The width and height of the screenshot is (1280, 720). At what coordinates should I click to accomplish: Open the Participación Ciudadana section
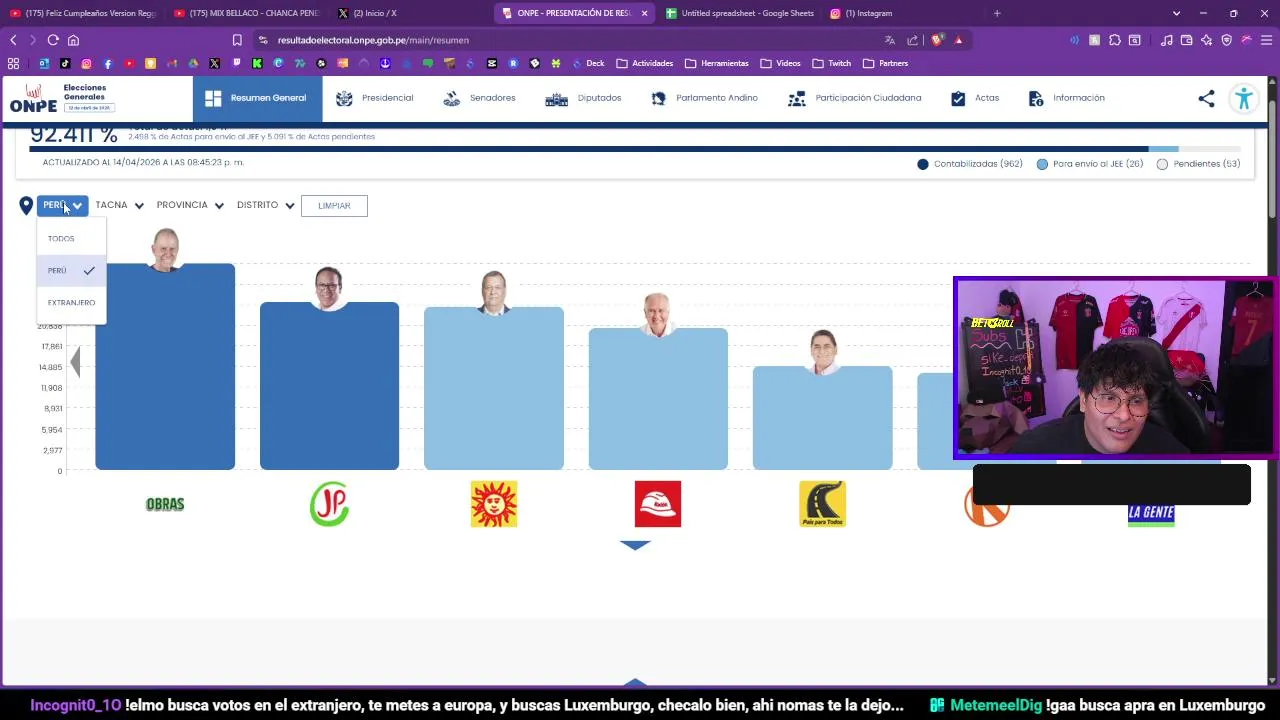[x=854, y=98]
